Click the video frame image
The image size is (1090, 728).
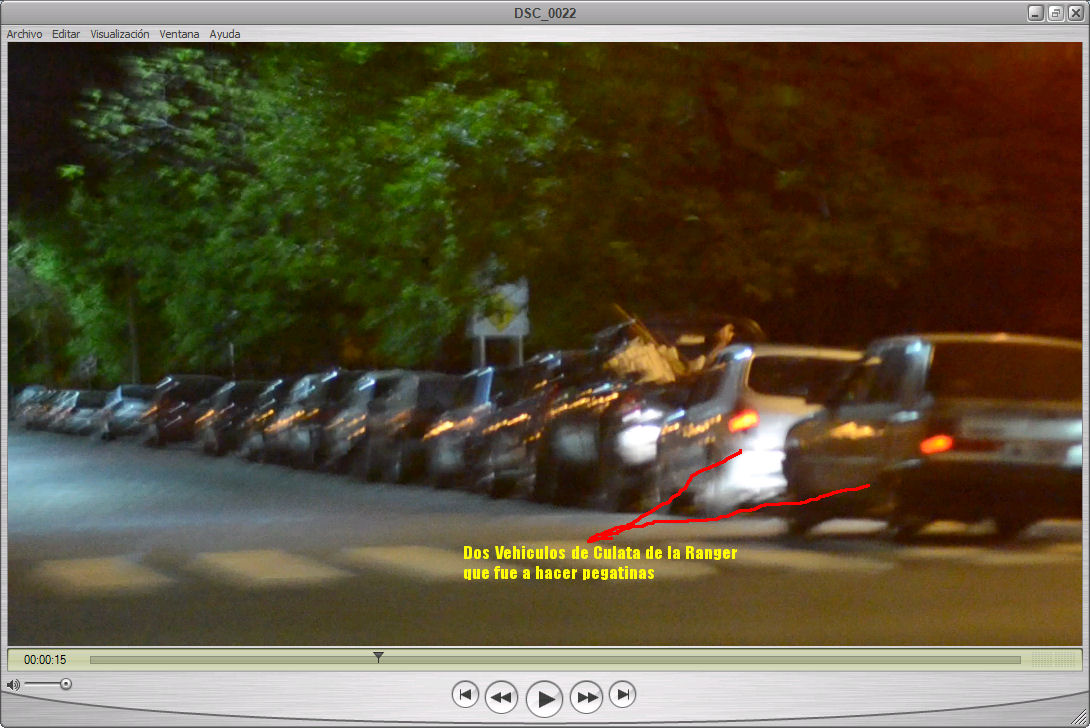[x=545, y=344]
